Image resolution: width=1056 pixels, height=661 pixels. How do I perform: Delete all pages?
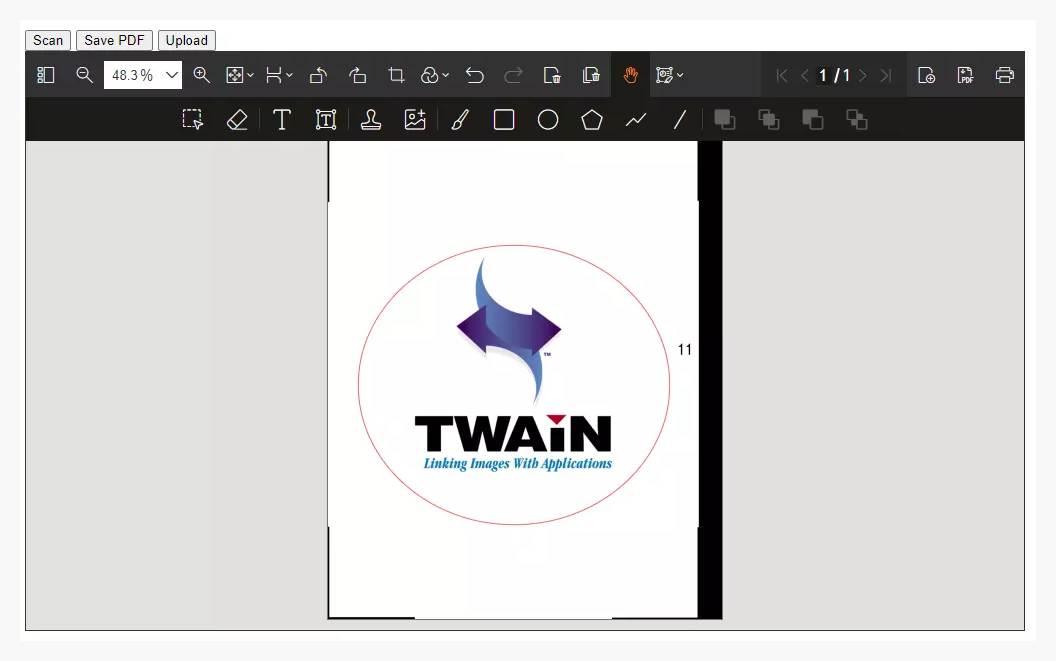[591, 75]
